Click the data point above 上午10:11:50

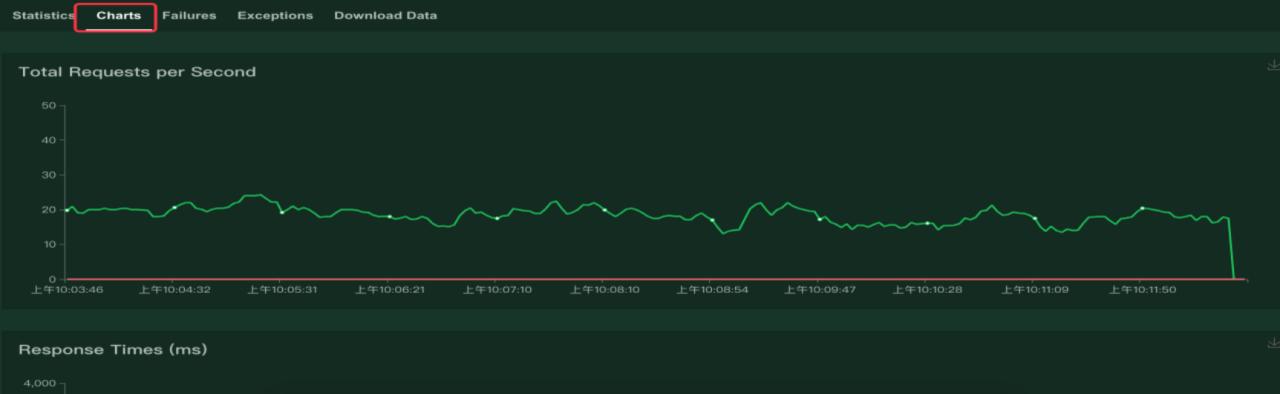pyautogui.click(x=1142, y=208)
